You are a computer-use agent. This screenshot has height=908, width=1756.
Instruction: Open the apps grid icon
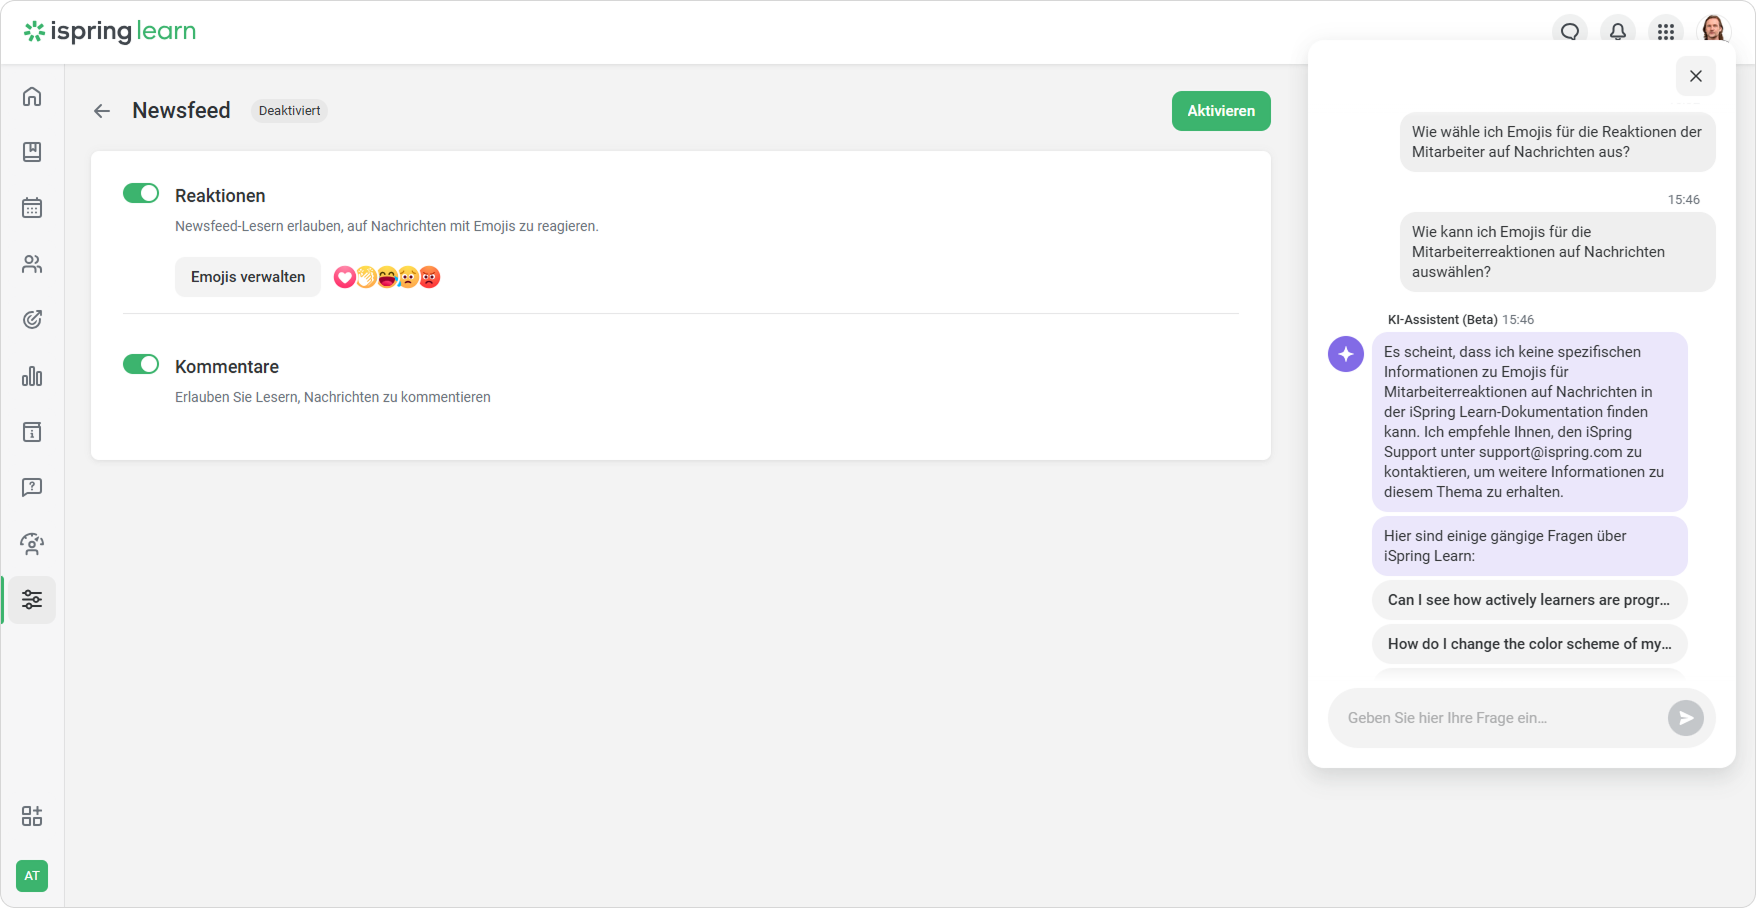pyautogui.click(x=1665, y=31)
